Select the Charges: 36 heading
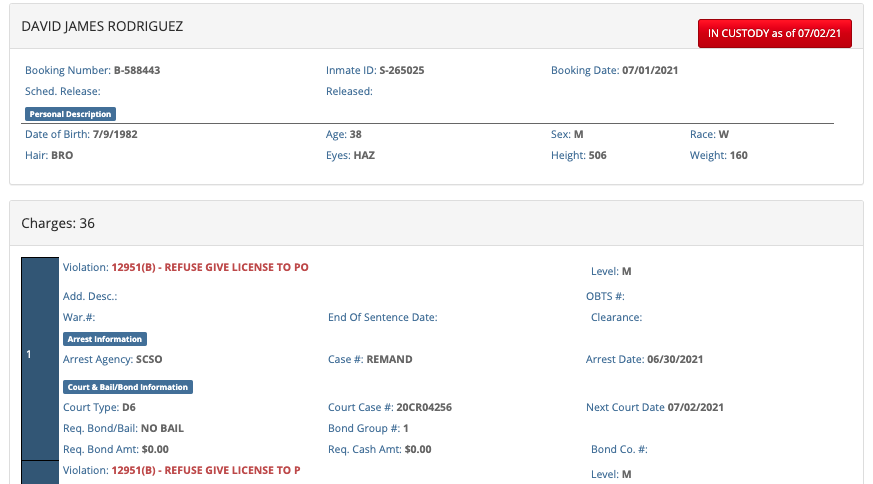 pyautogui.click(x=58, y=223)
